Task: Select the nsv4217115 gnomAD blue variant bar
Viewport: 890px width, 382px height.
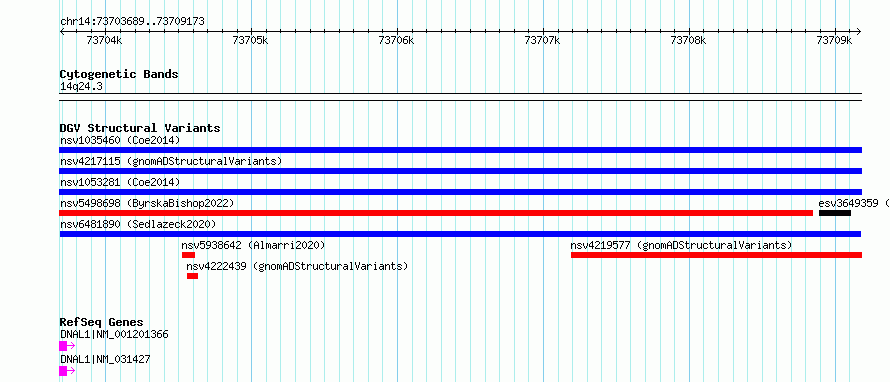Action: click(x=460, y=171)
